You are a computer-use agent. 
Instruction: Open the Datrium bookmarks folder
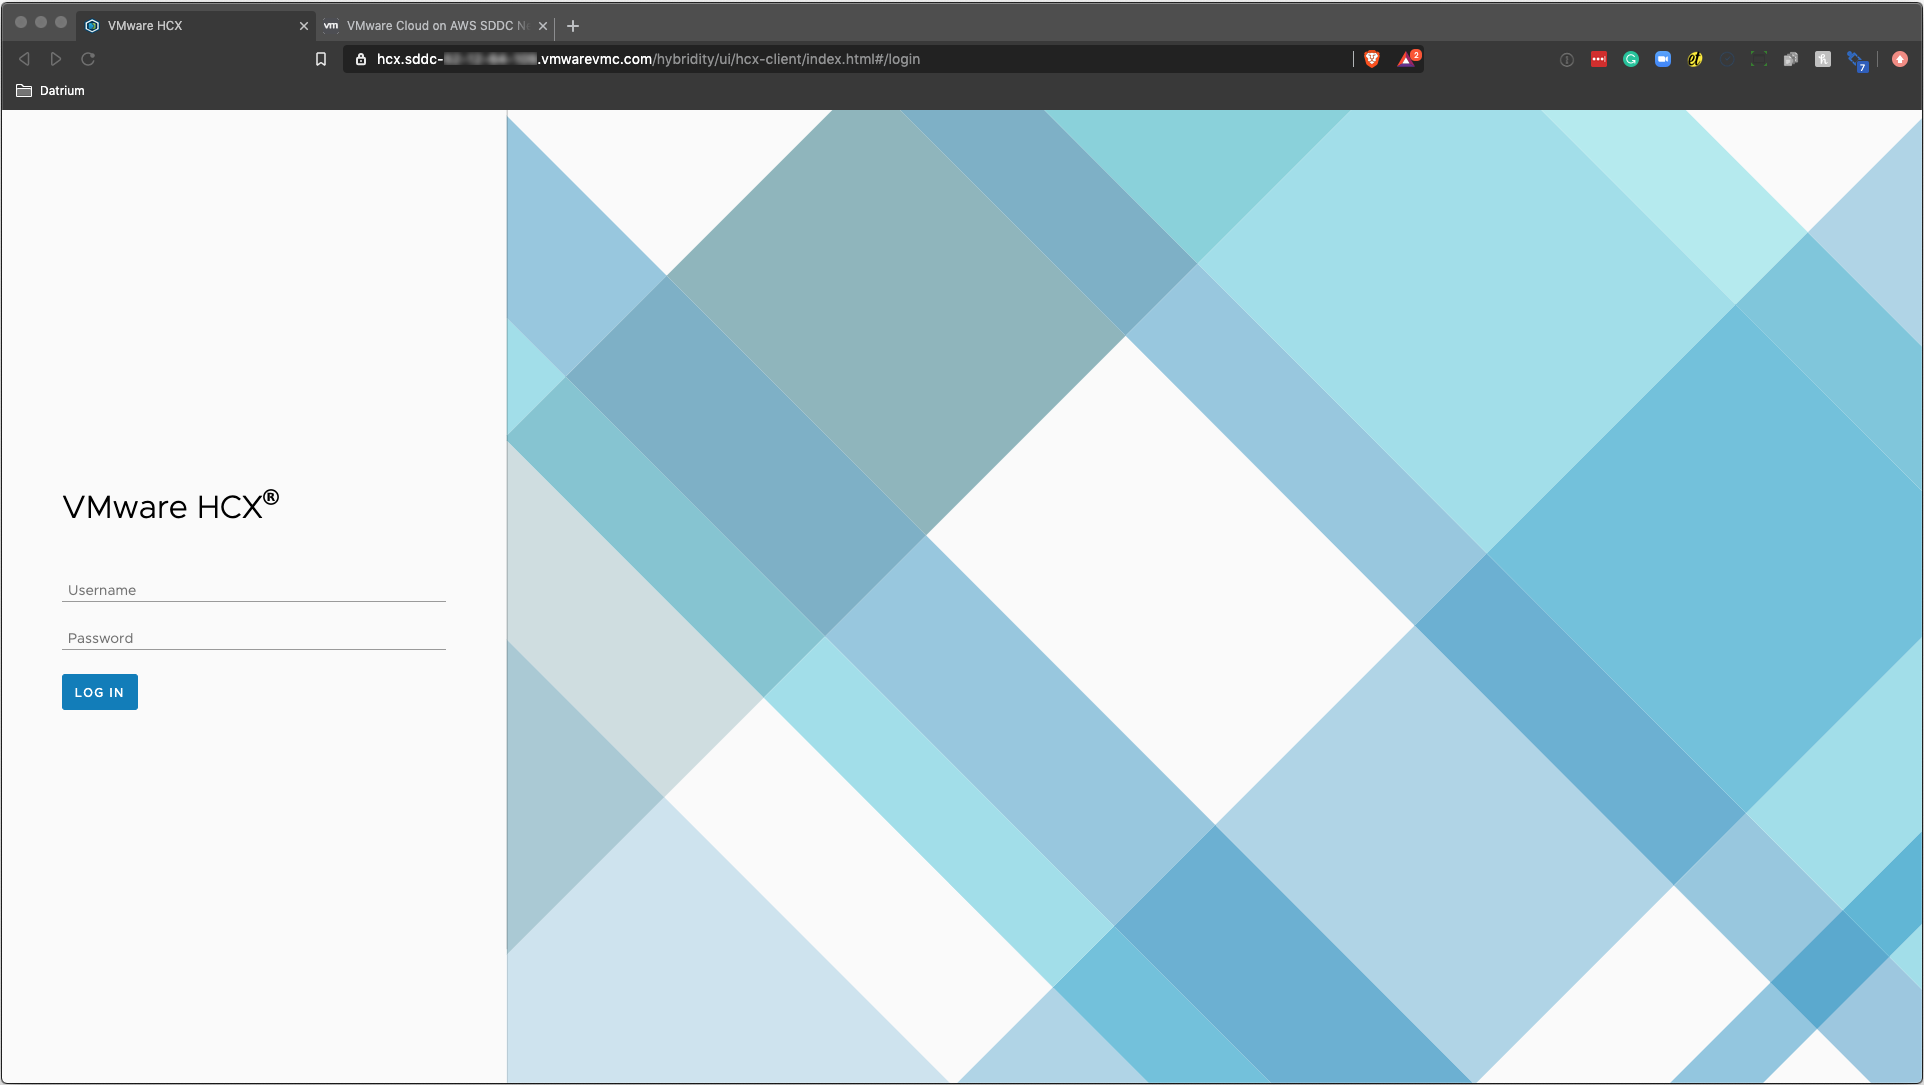coord(50,91)
